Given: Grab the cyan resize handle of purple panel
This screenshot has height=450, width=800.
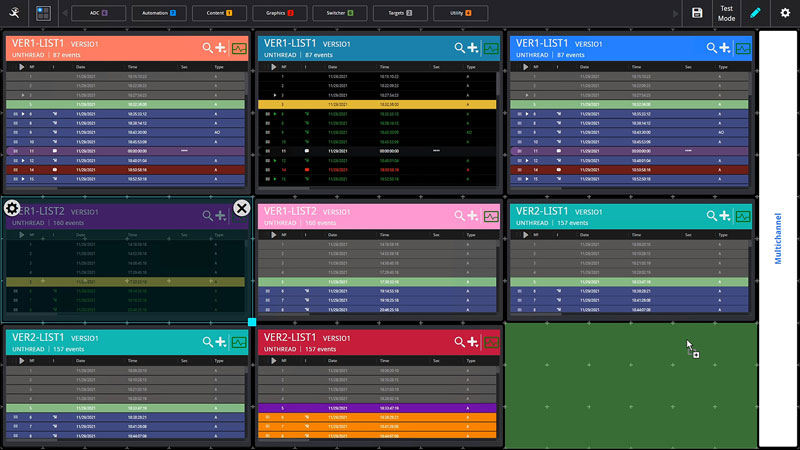Looking at the screenshot, I should (252, 322).
